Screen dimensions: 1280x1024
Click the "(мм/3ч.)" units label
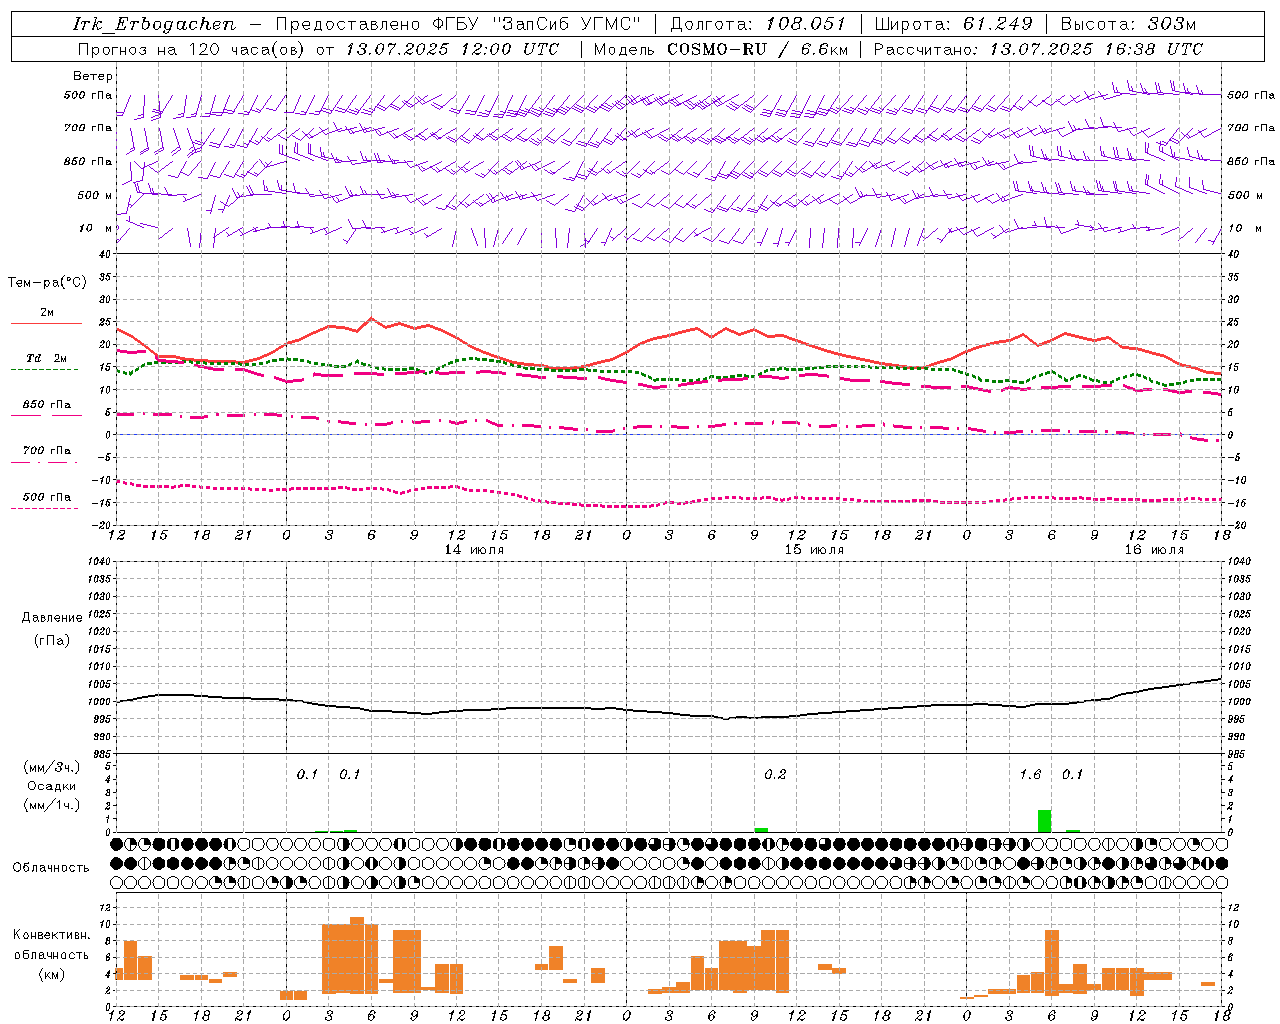[51, 767]
